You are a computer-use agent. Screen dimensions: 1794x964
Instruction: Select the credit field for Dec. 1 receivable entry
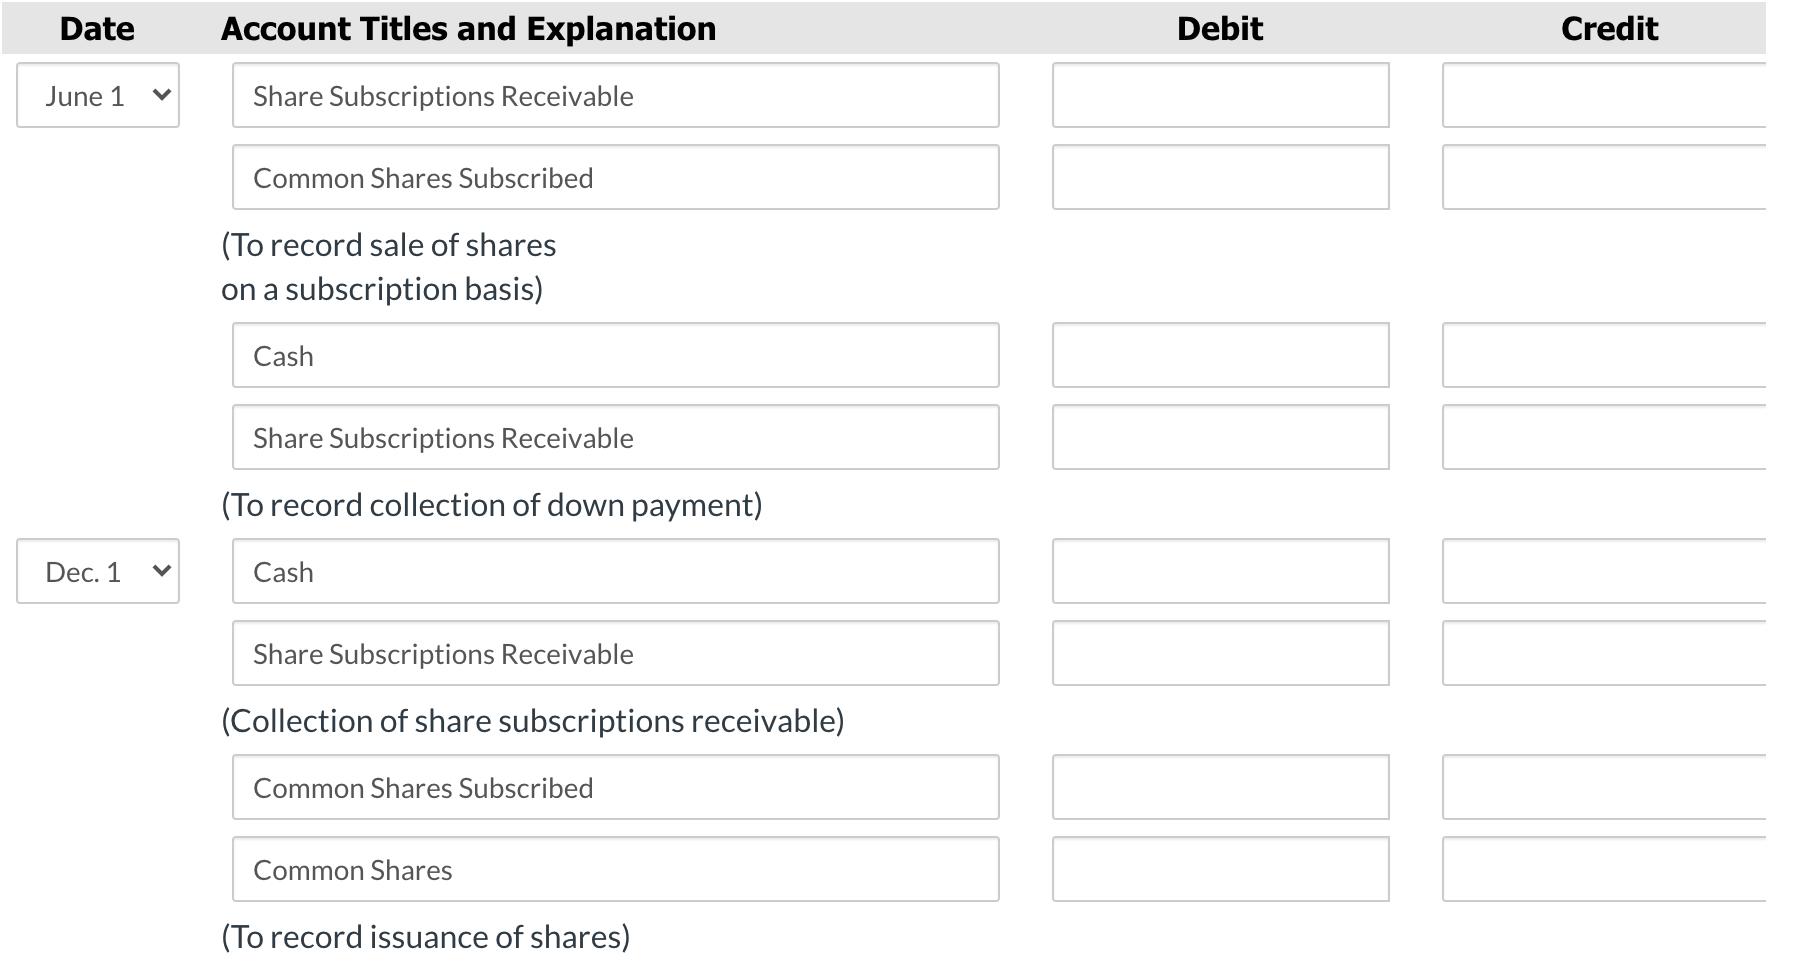coord(1615,653)
